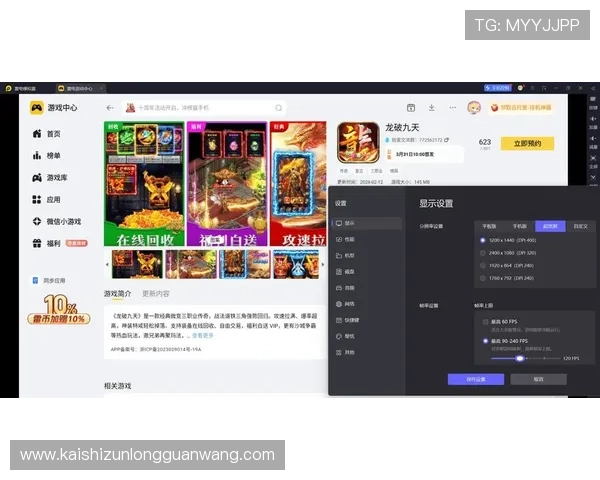Click the 立即预约 reserve button

pyautogui.click(x=527, y=144)
